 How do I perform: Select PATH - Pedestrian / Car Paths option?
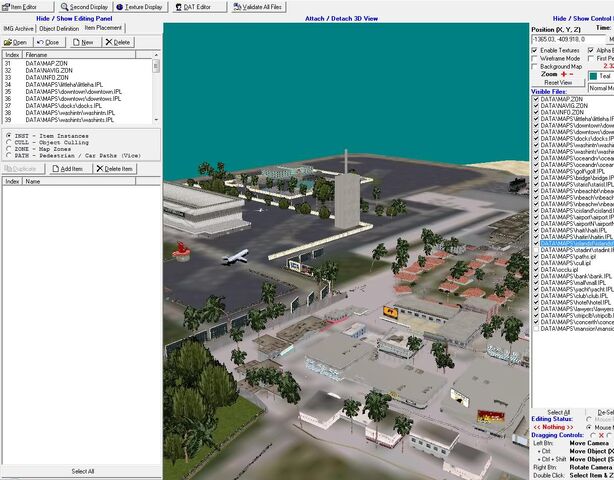click(9, 155)
